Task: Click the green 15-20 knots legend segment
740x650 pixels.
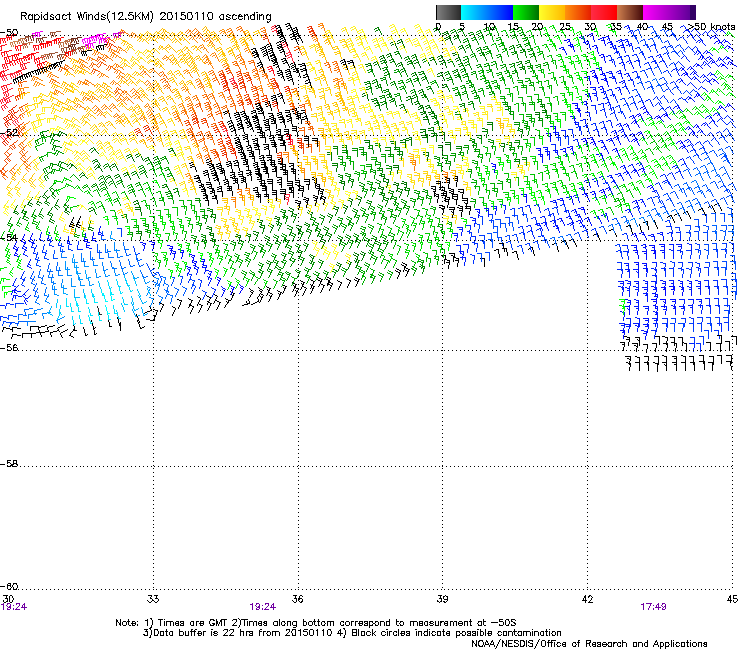Action: (x=526, y=12)
